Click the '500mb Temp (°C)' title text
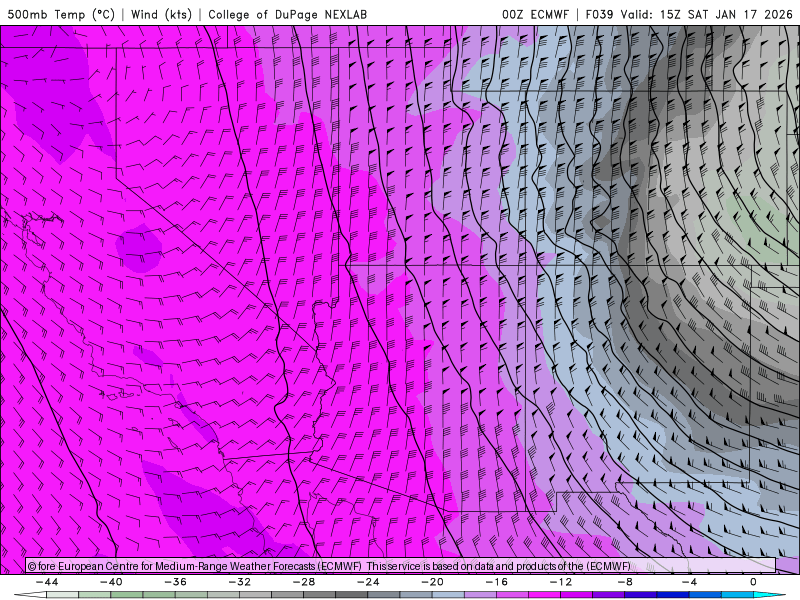Screen dimensions: 800x600 coord(61,14)
